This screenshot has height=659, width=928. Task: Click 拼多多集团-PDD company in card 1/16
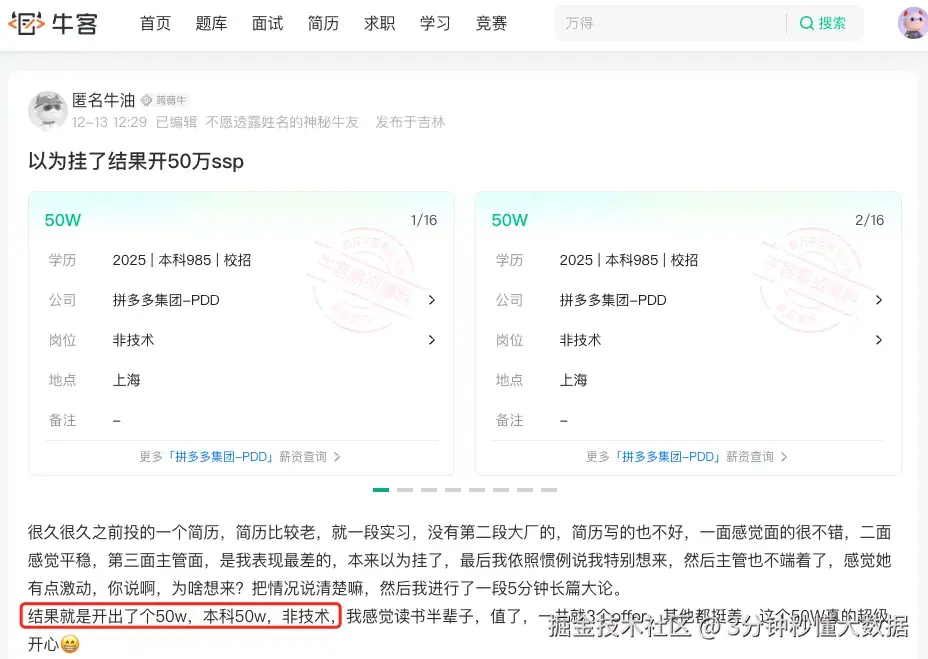click(166, 300)
